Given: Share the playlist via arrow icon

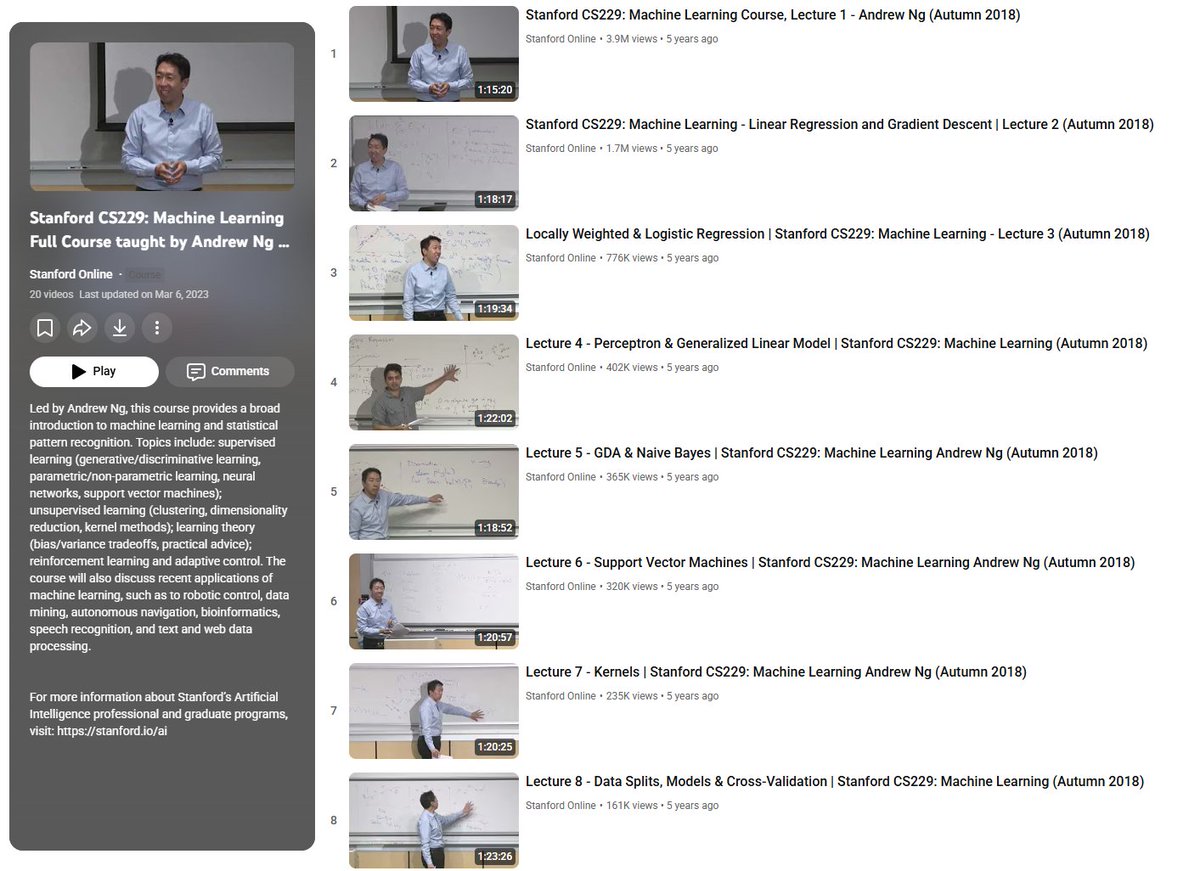Looking at the screenshot, I should coord(82,327).
